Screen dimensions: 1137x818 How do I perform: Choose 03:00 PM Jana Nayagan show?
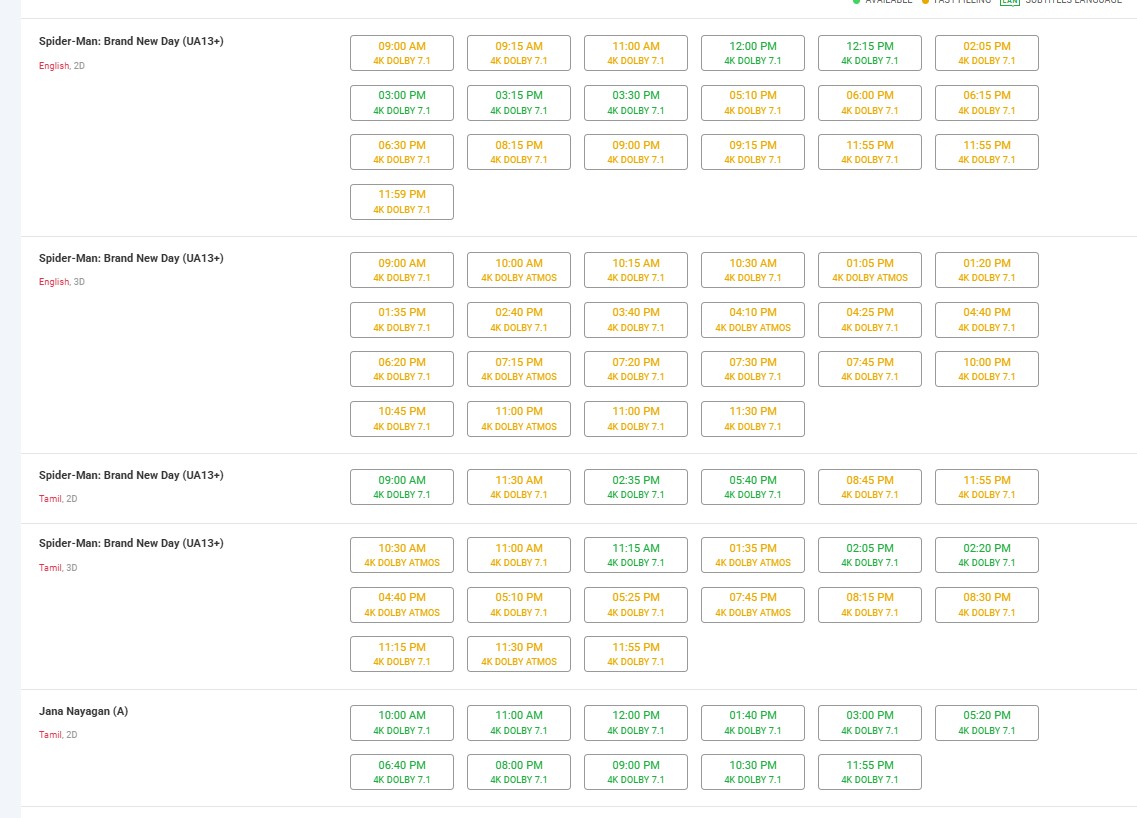[869, 723]
